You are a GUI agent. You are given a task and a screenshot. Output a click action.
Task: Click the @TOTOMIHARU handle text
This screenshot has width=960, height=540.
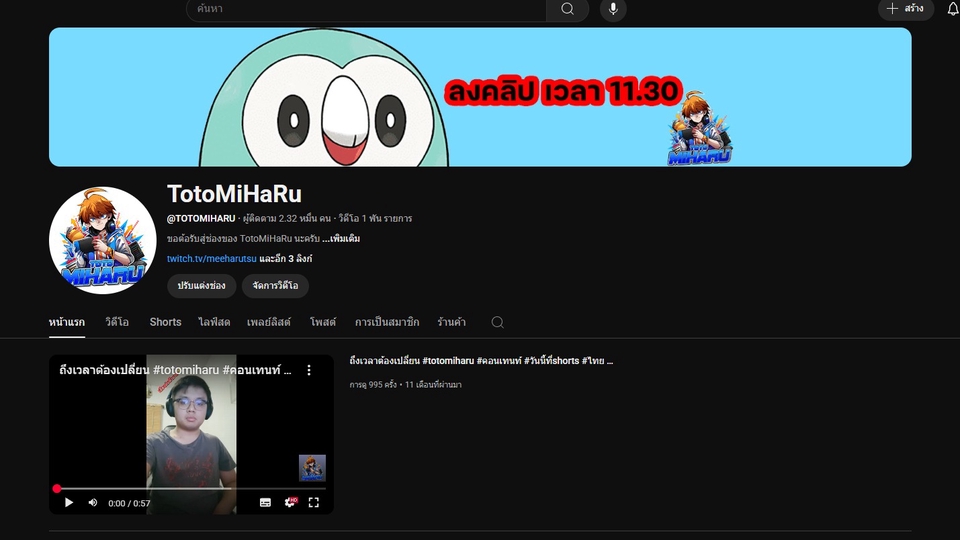(x=201, y=219)
